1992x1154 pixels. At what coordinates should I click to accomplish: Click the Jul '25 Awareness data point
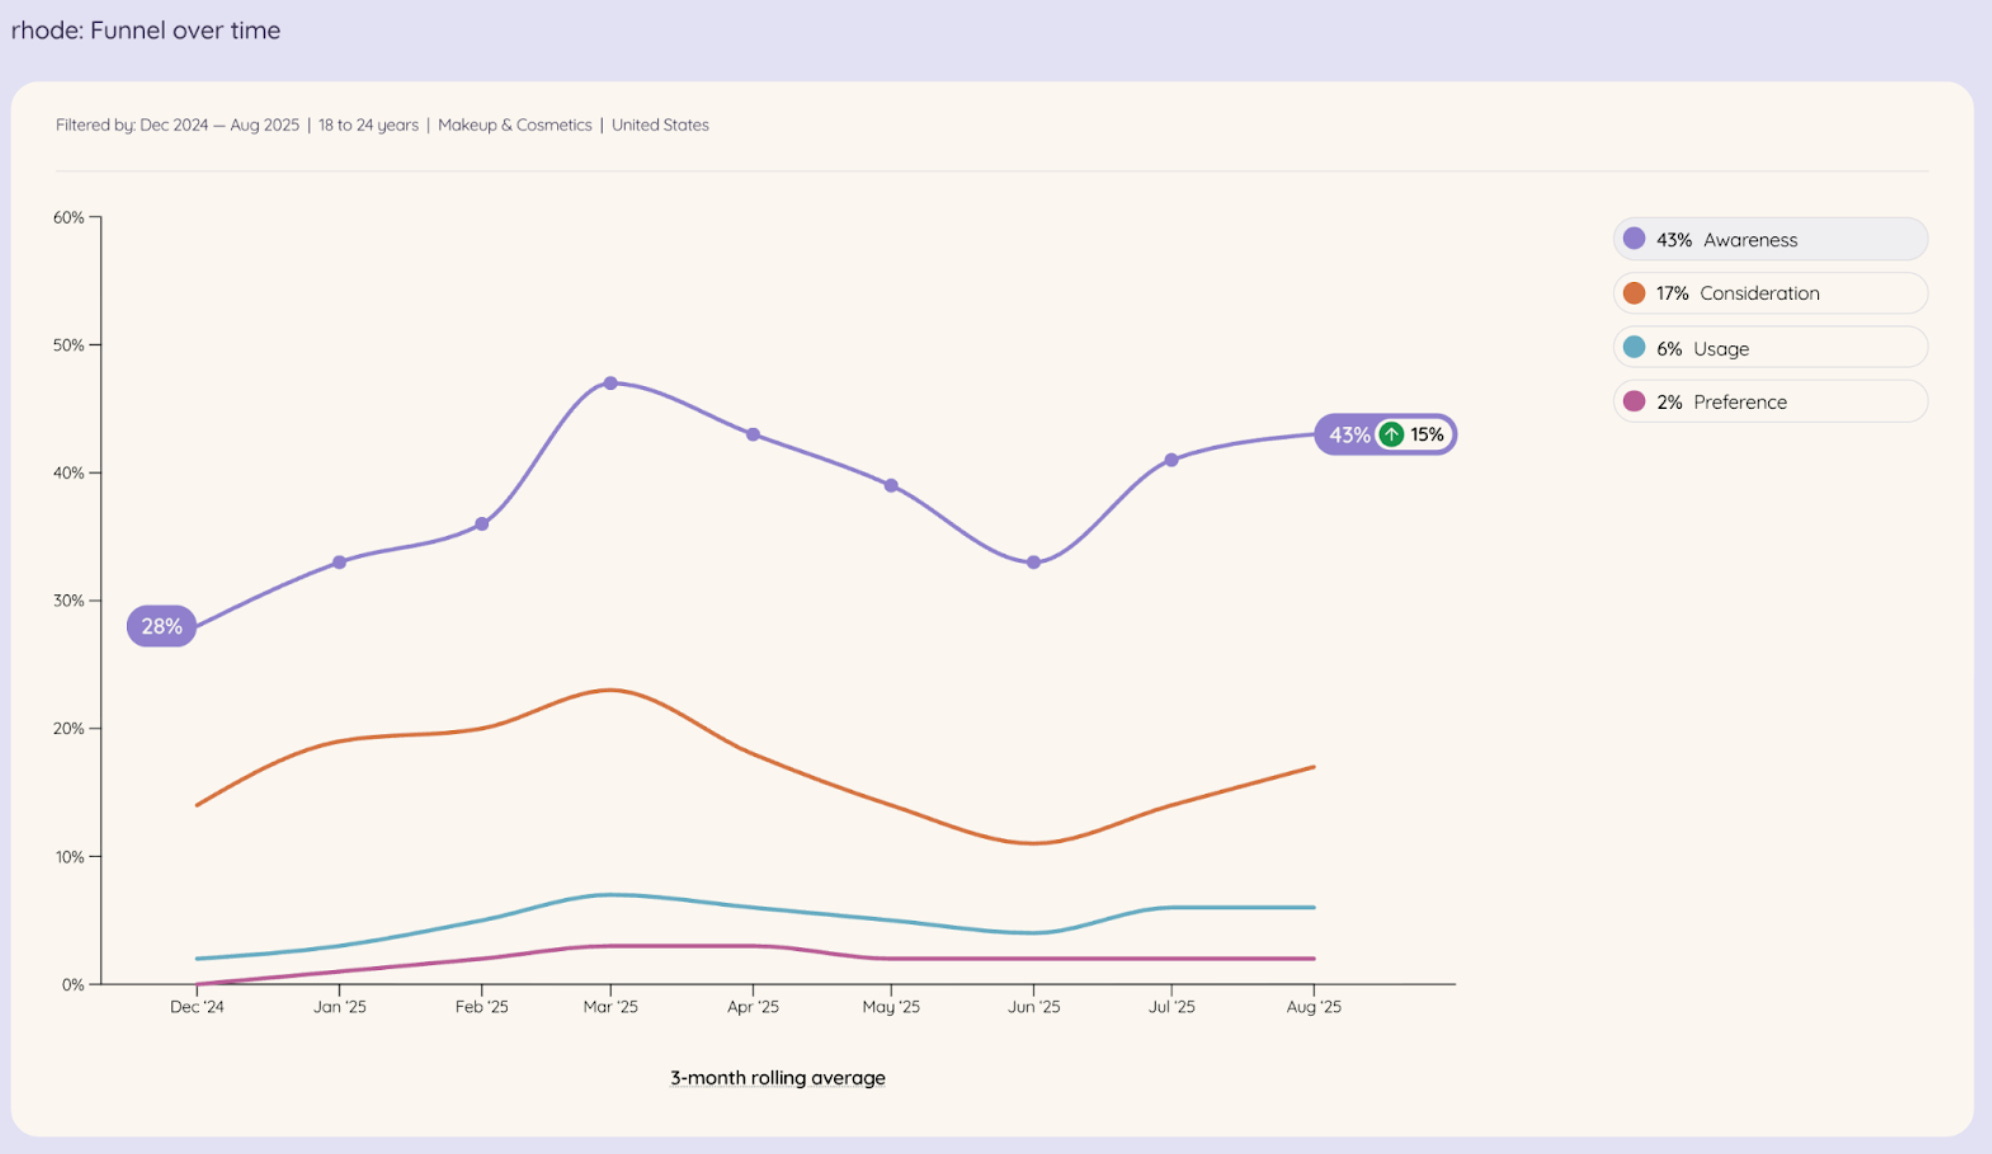(x=1171, y=460)
